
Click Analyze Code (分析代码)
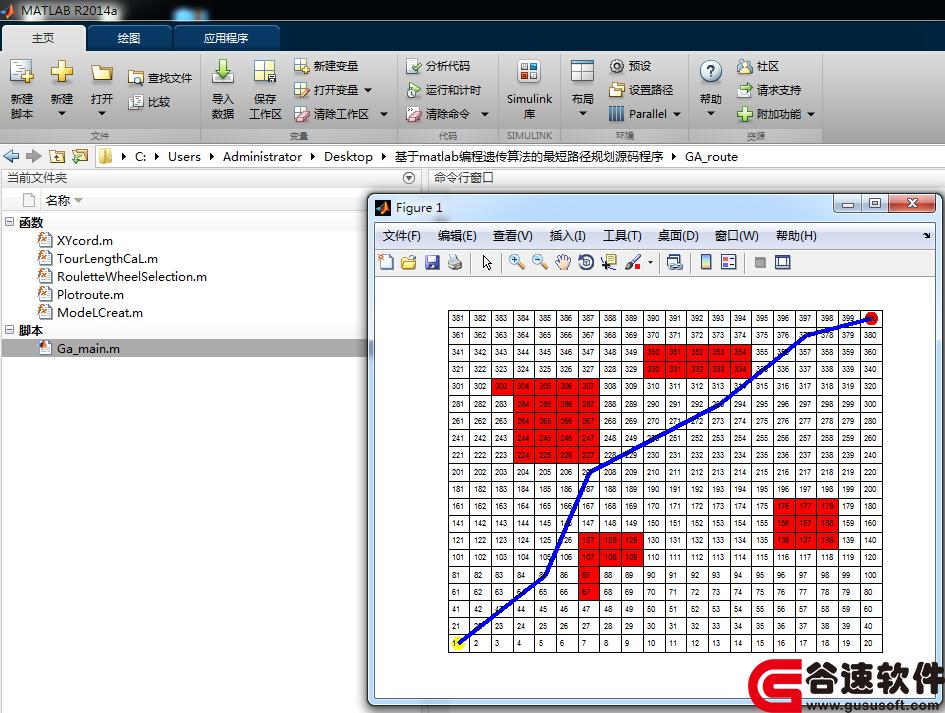[x=438, y=66]
